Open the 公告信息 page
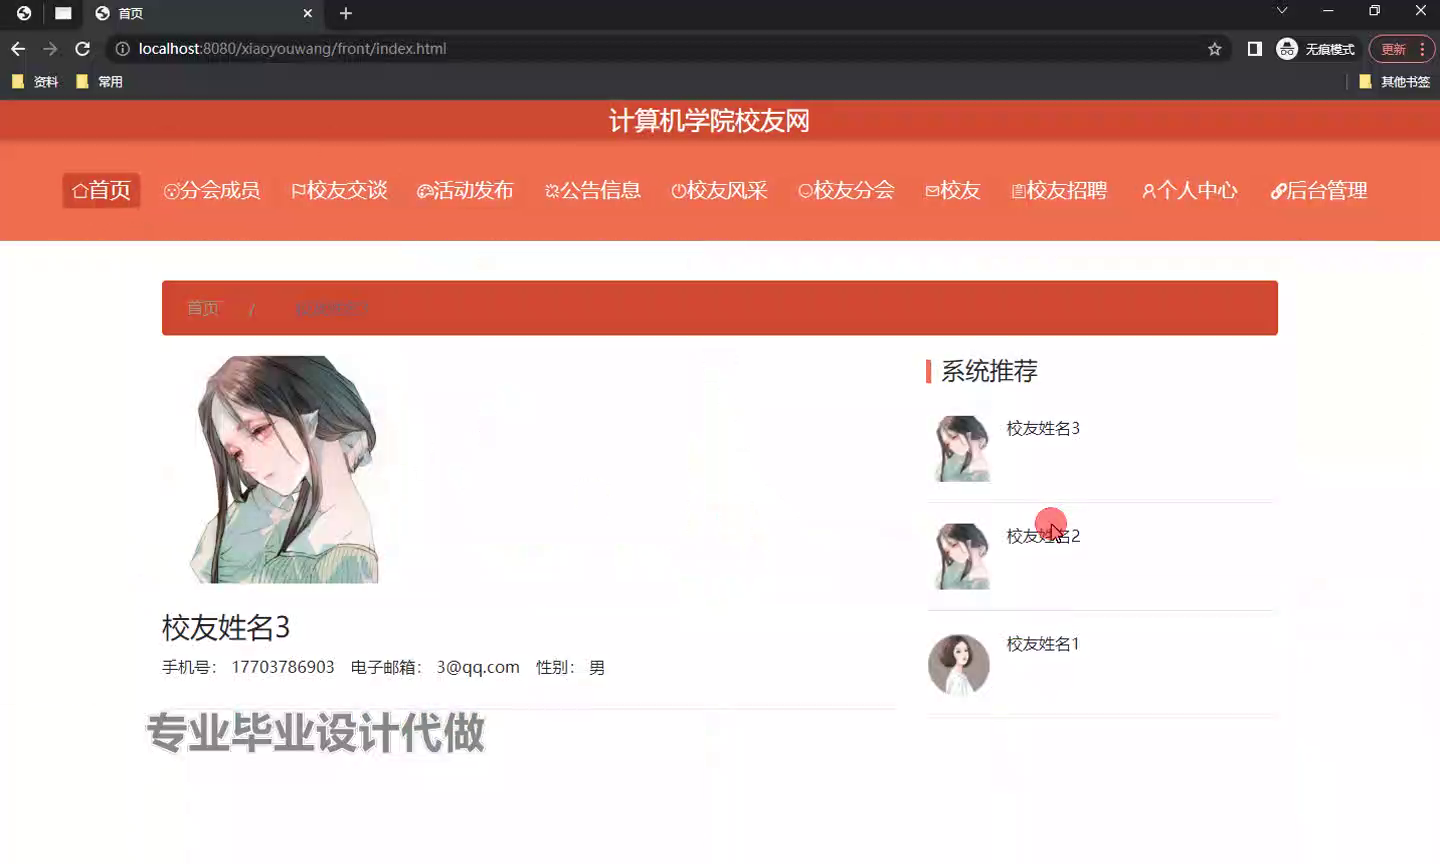The image size is (1440, 864). 593,190
